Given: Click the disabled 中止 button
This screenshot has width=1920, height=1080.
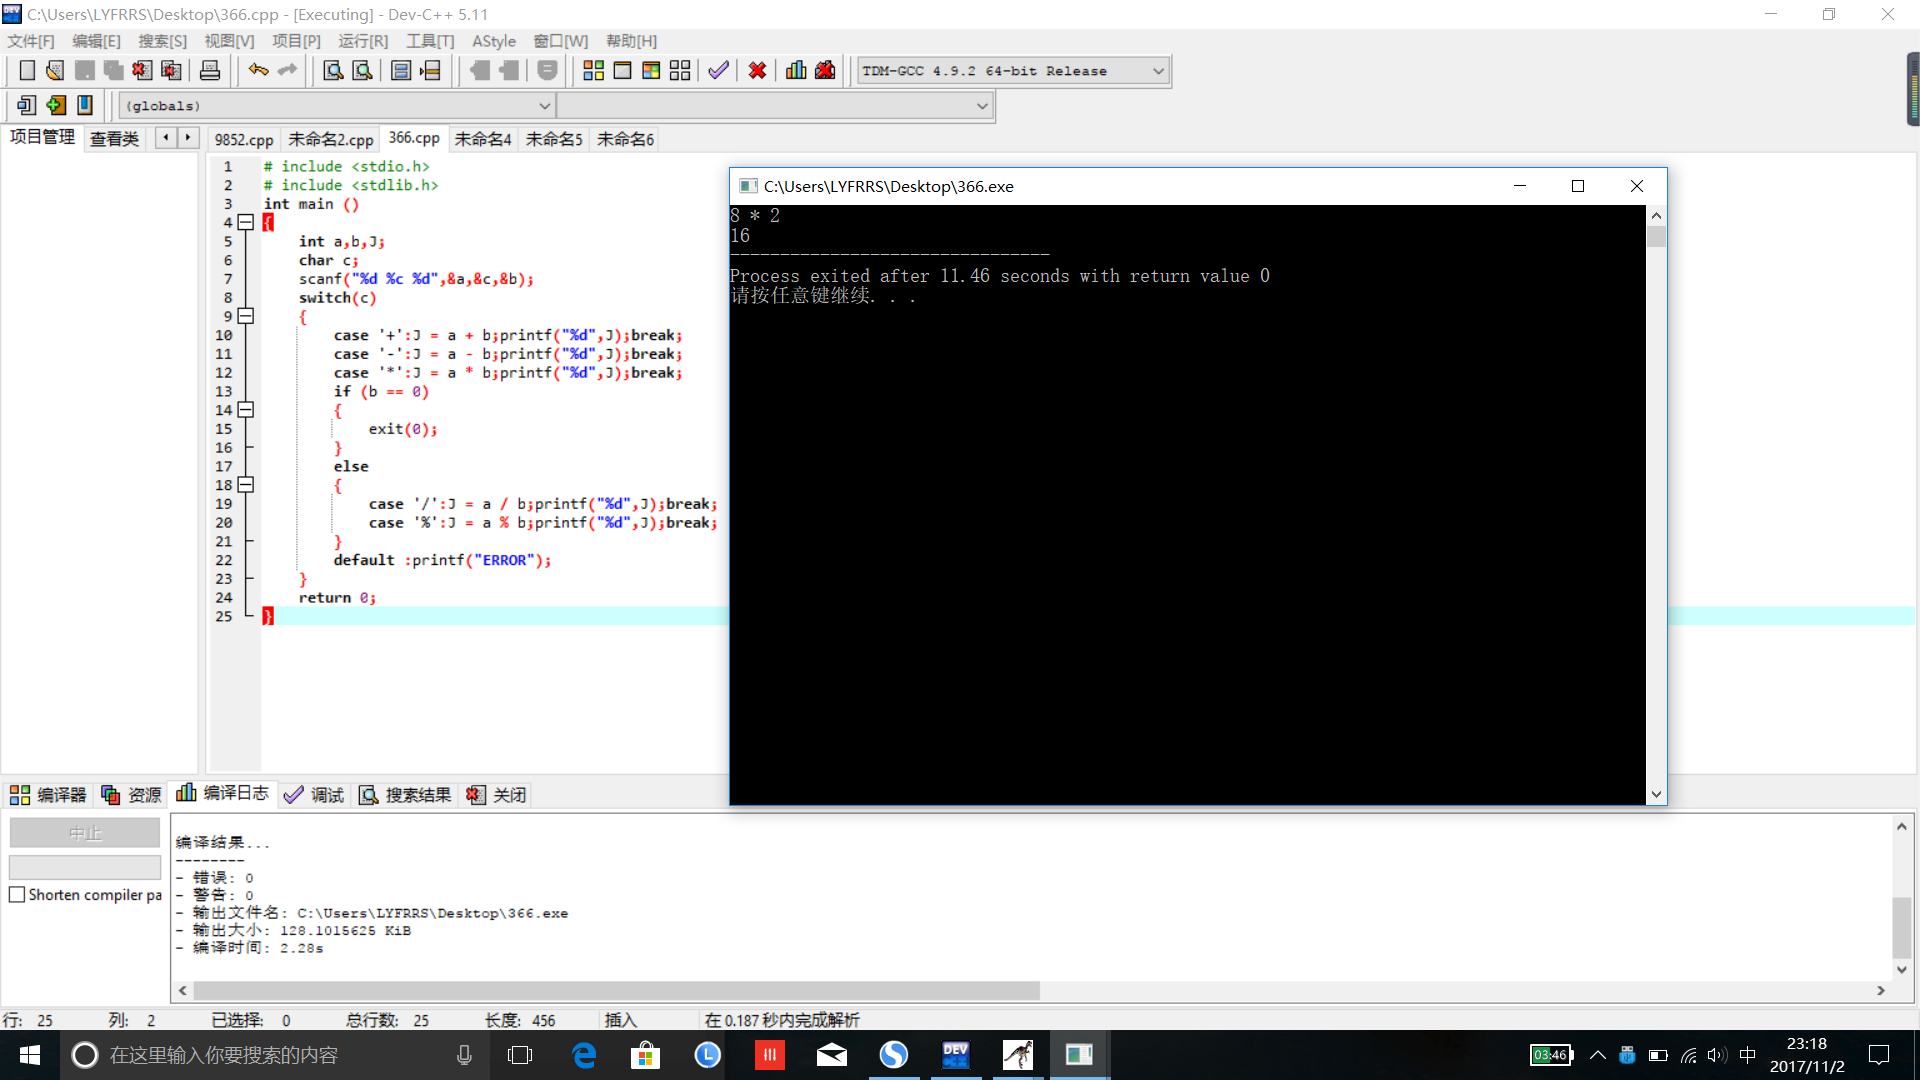Looking at the screenshot, I should [x=85, y=833].
